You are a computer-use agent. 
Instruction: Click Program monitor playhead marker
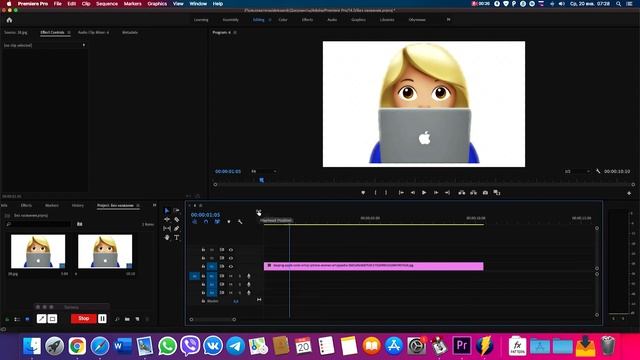point(262,180)
